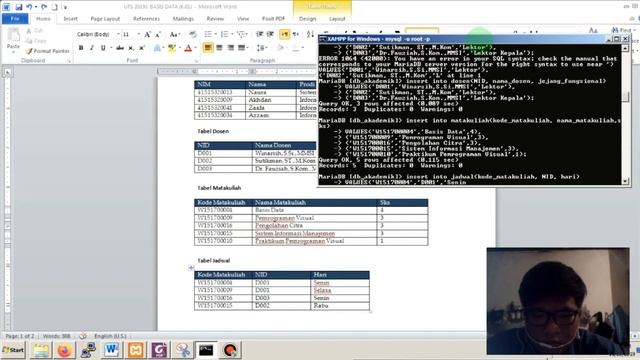
Task: Apply the yellow text highlight color
Action: (x=172, y=48)
